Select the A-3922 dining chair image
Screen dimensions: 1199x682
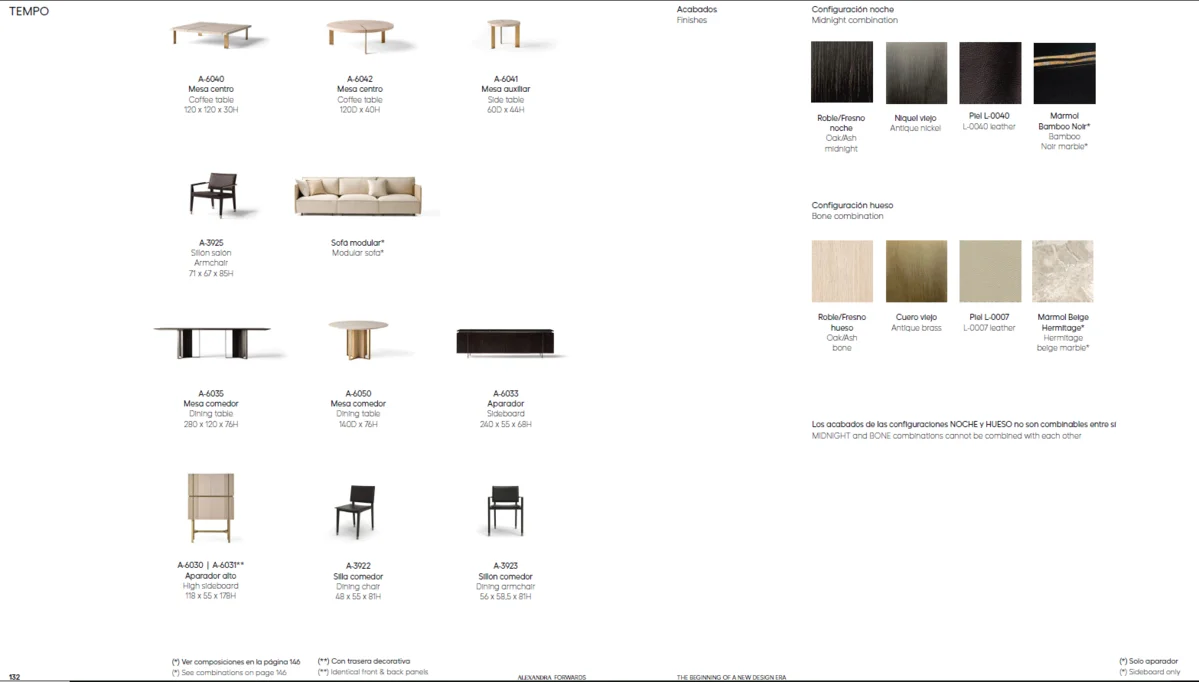[x=355, y=510]
